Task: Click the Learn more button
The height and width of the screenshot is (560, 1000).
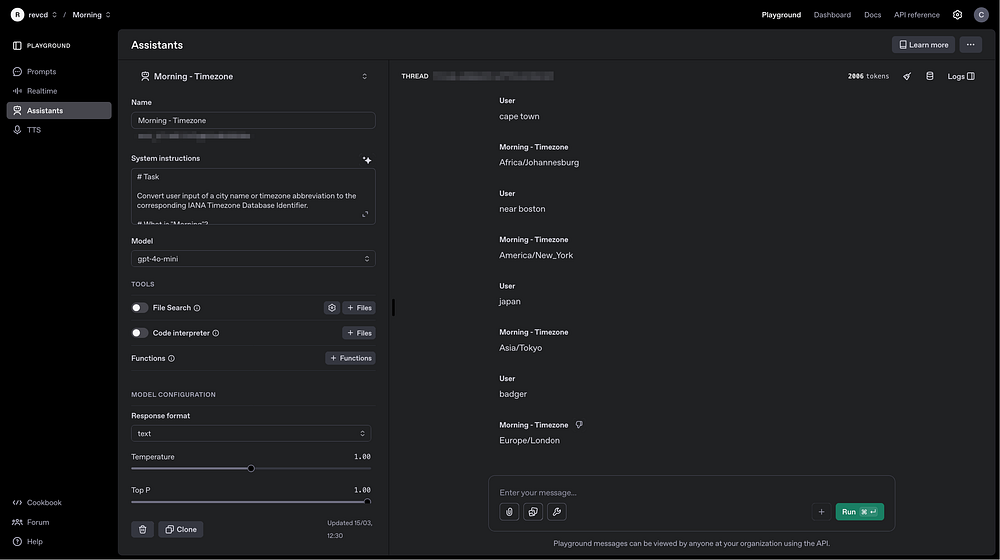Action: pos(923,45)
